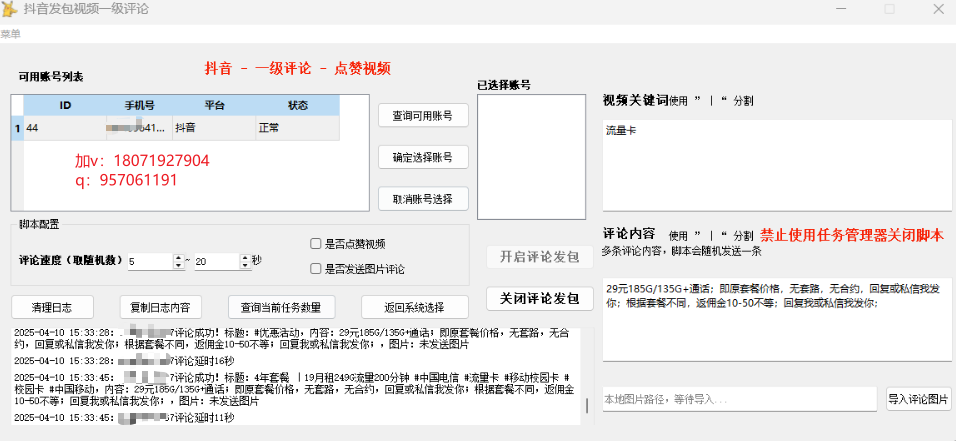The height and width of the screenshot is (441, 956).
Task: Click row number 1 header cell
Action: [x=18, y=128]
